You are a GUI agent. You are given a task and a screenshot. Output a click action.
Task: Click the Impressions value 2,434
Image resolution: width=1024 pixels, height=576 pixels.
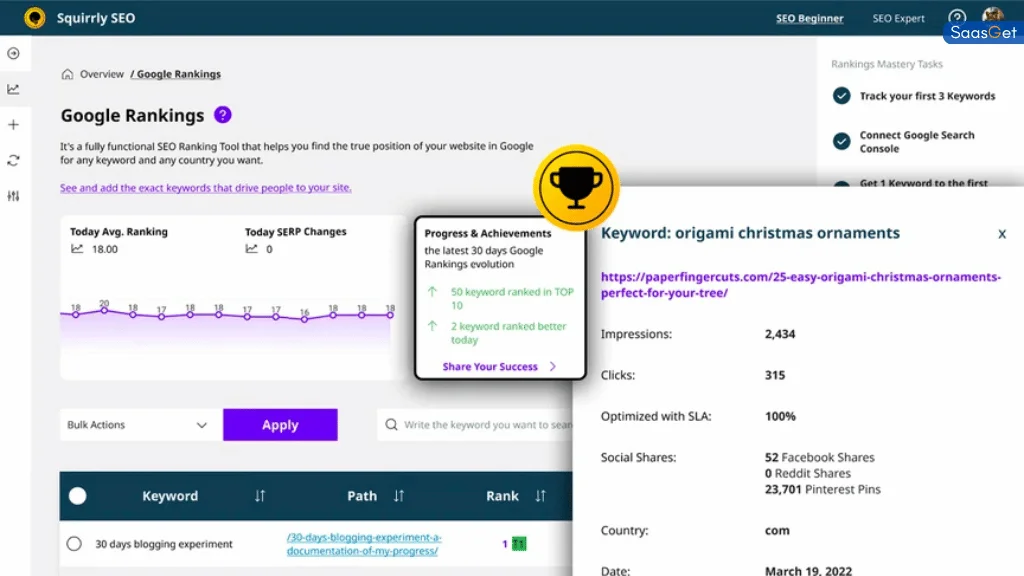[x=780, y=334]
